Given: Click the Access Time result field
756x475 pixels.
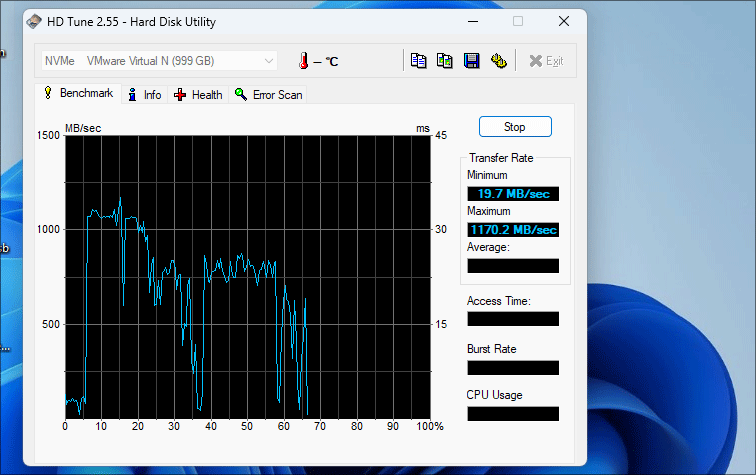Looking at the screenshot, I should tap(513, 319).
